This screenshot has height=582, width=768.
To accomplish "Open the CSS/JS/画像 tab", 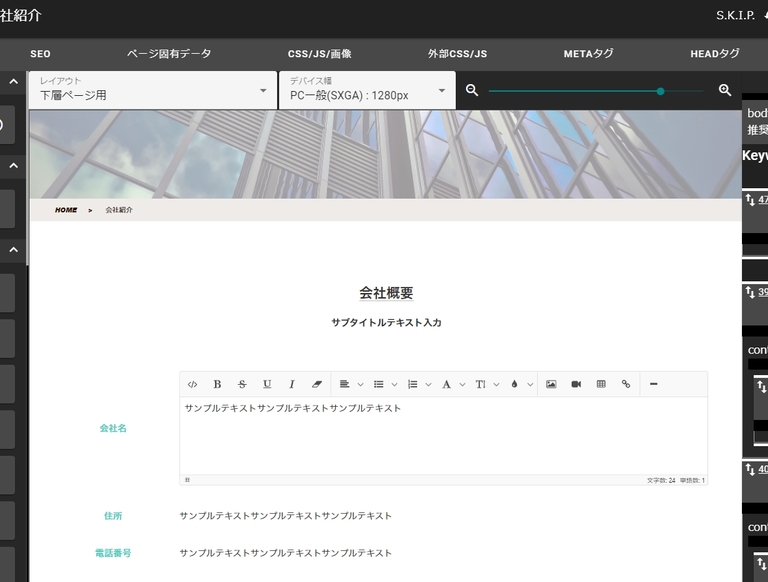I will (319, 54).
